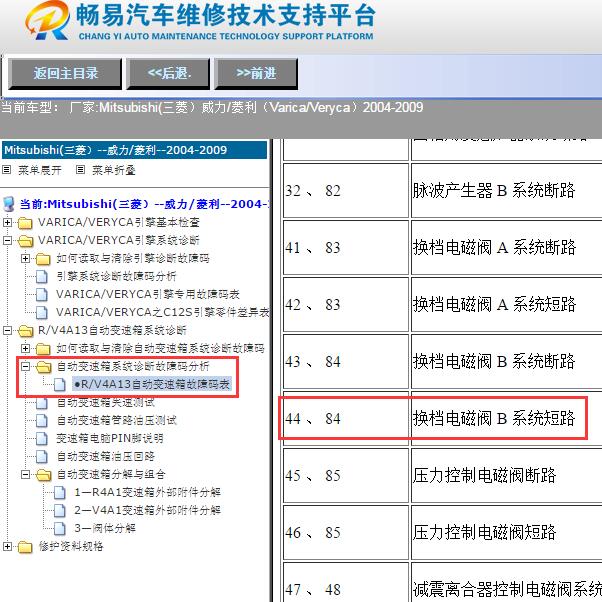
Task: Click page icon of 自动变速箱管路油压测试
Action: pyautogui.click(x=41, y=420)
